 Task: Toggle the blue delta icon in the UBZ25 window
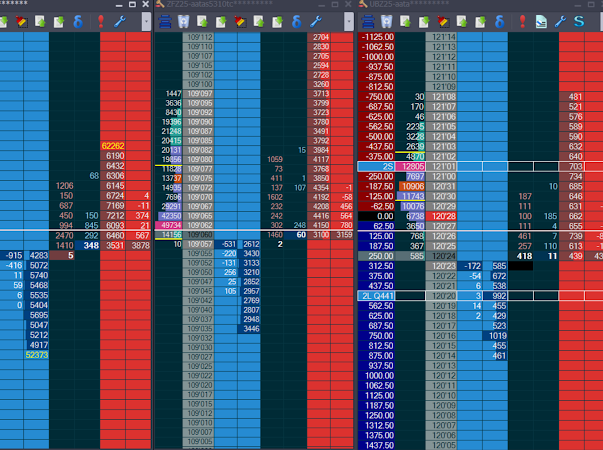[500, 22]
